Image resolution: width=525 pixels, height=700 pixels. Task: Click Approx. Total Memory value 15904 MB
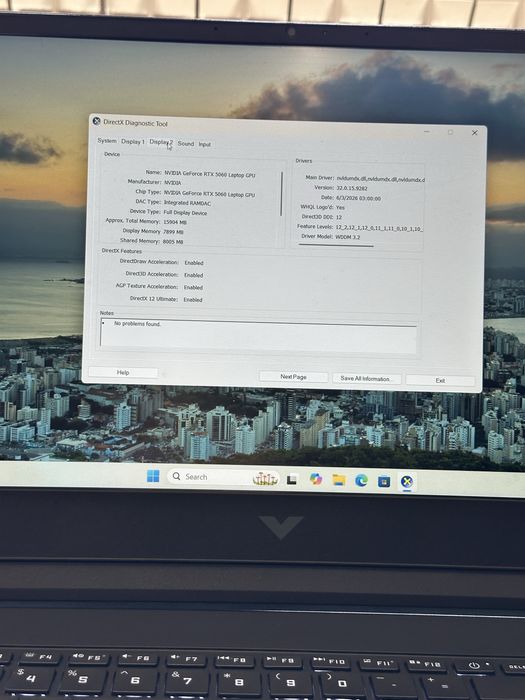(x=175, y=222)
